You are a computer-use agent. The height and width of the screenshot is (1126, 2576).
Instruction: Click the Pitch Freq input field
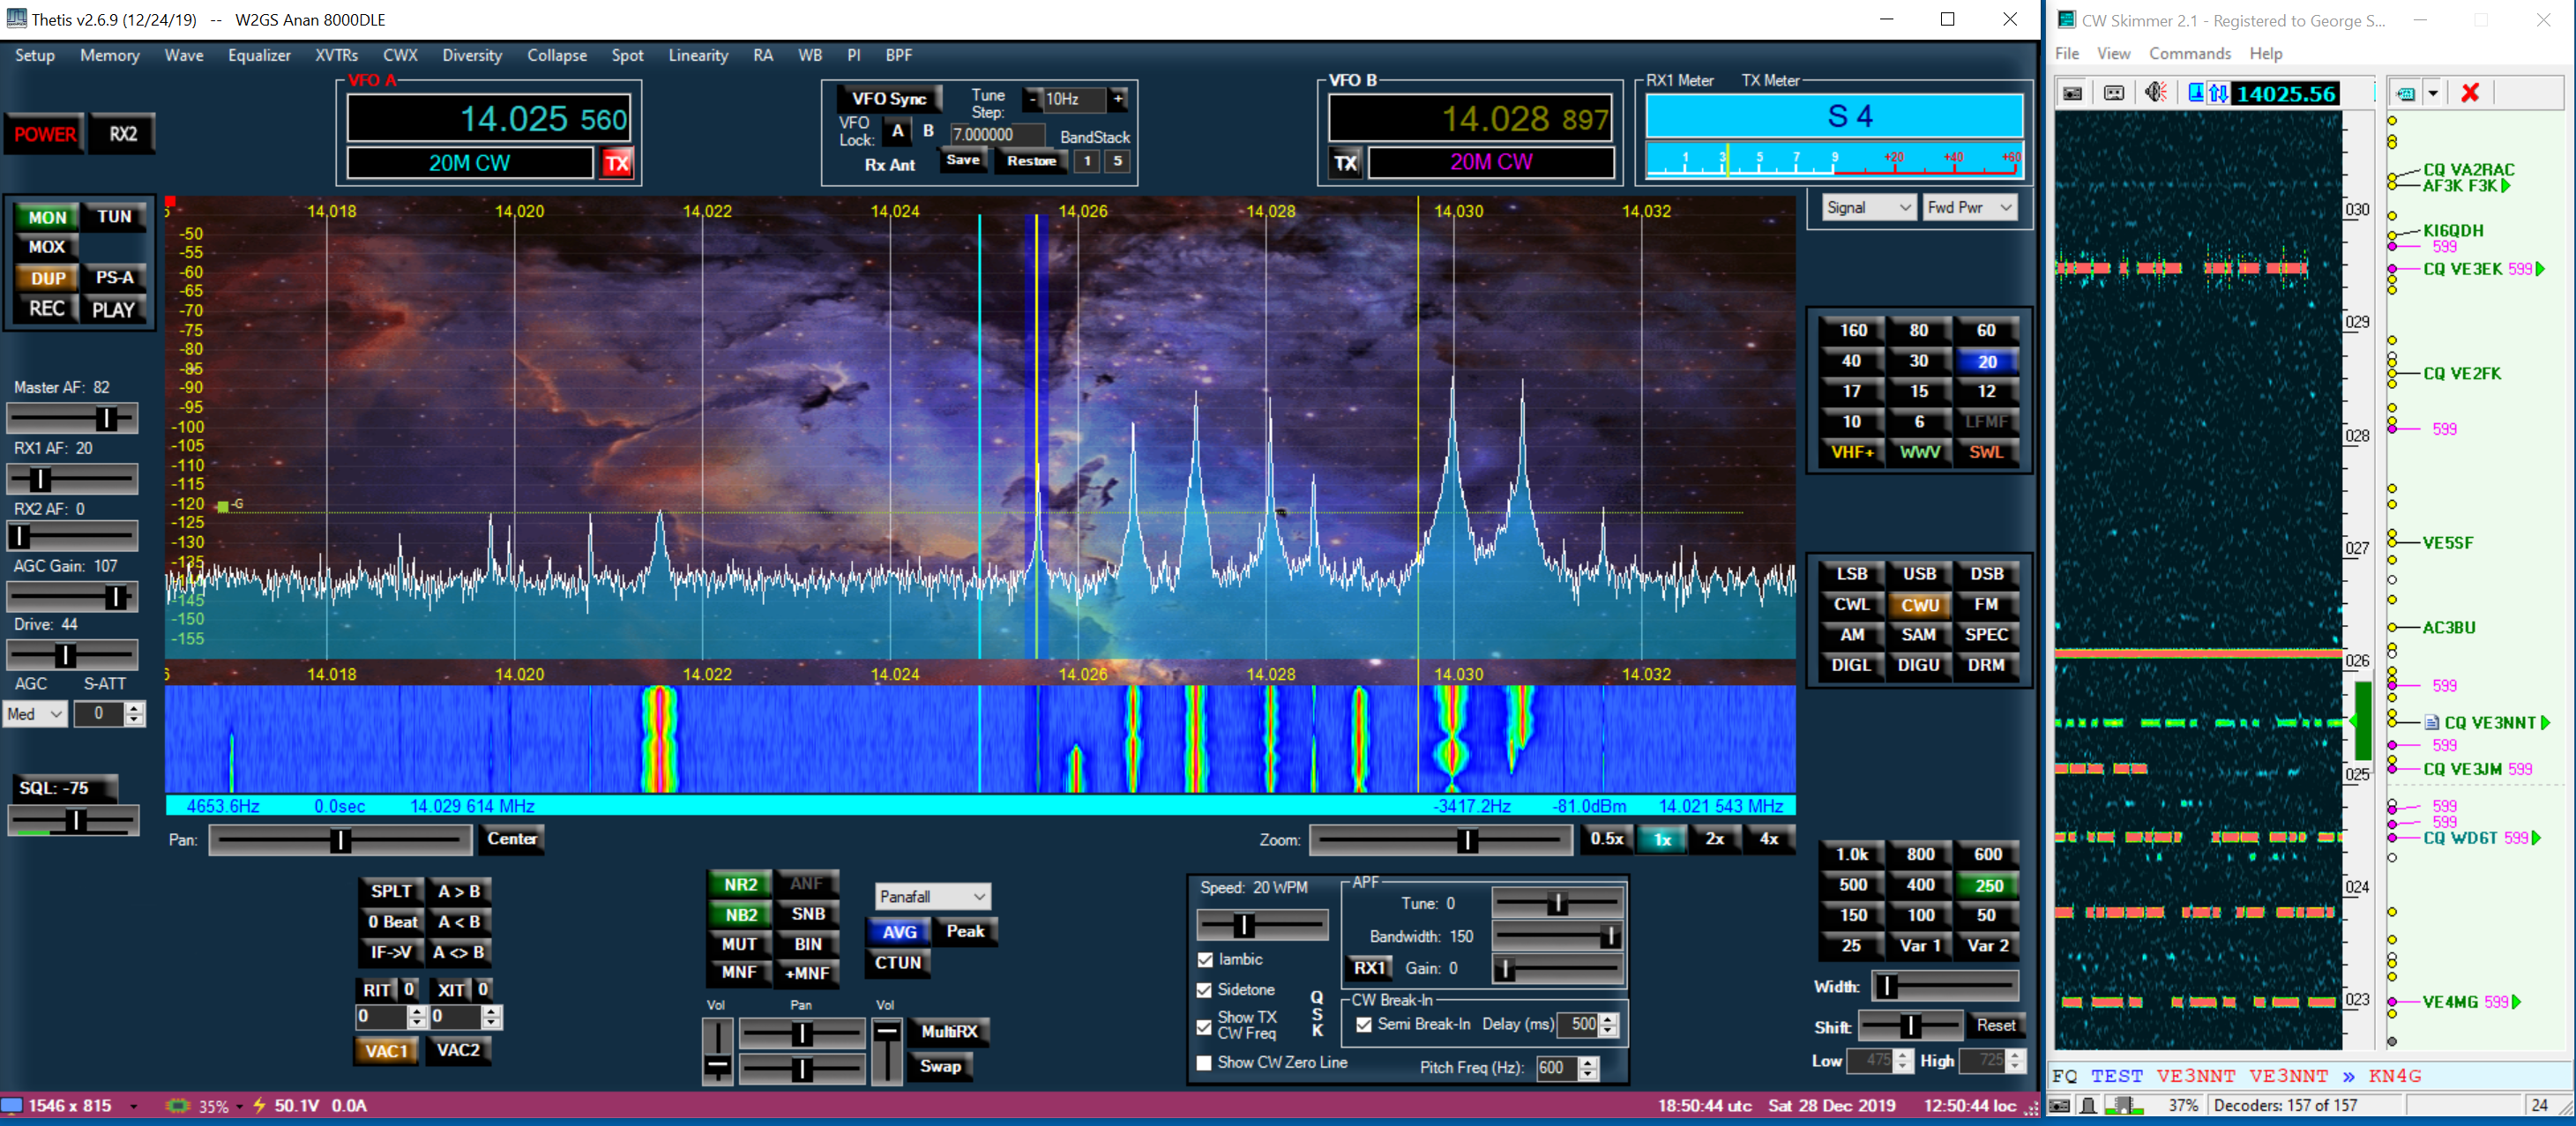(1556, 1067)
